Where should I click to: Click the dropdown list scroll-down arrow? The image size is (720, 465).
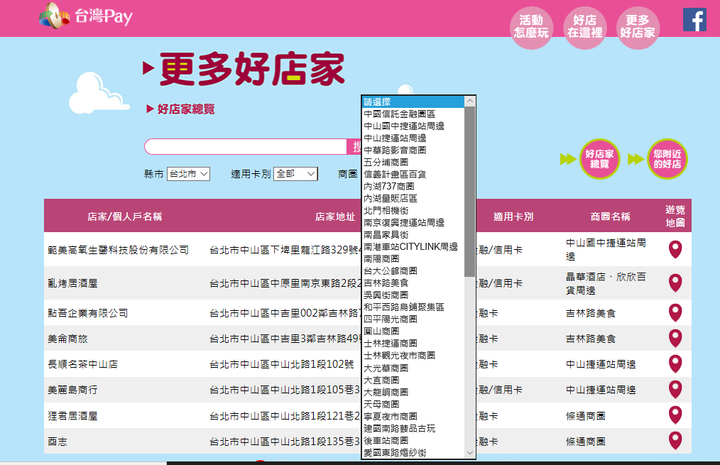tap(470, 453)
